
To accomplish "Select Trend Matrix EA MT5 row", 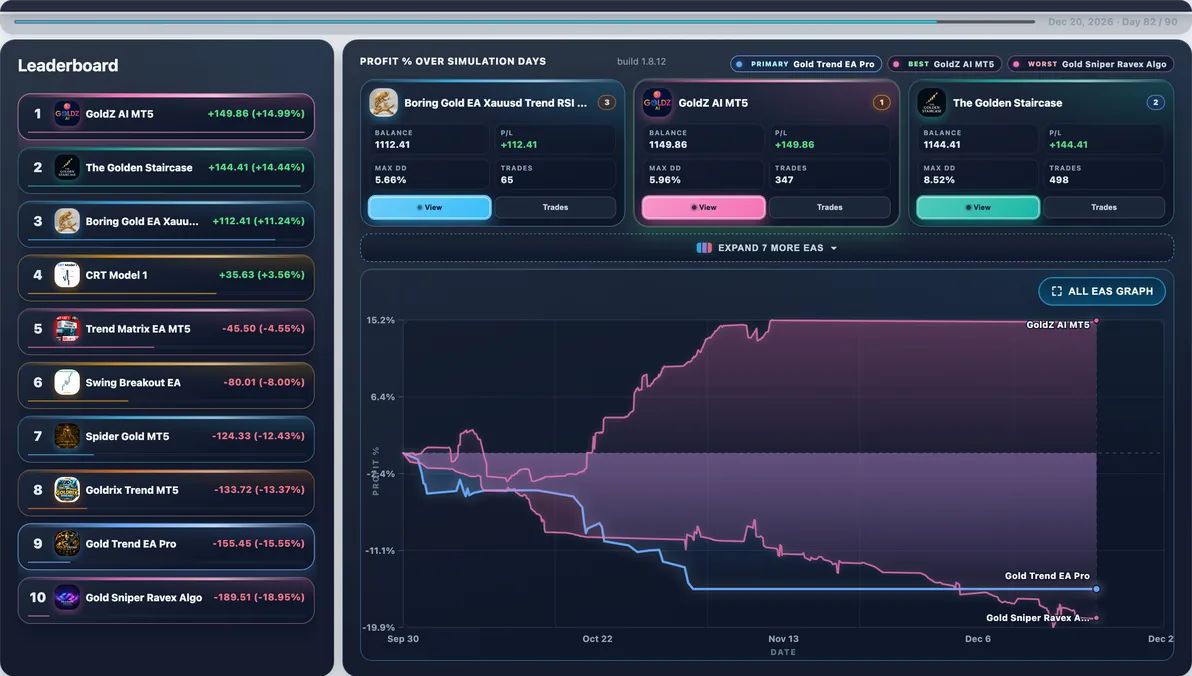I will tap(166, 332).
